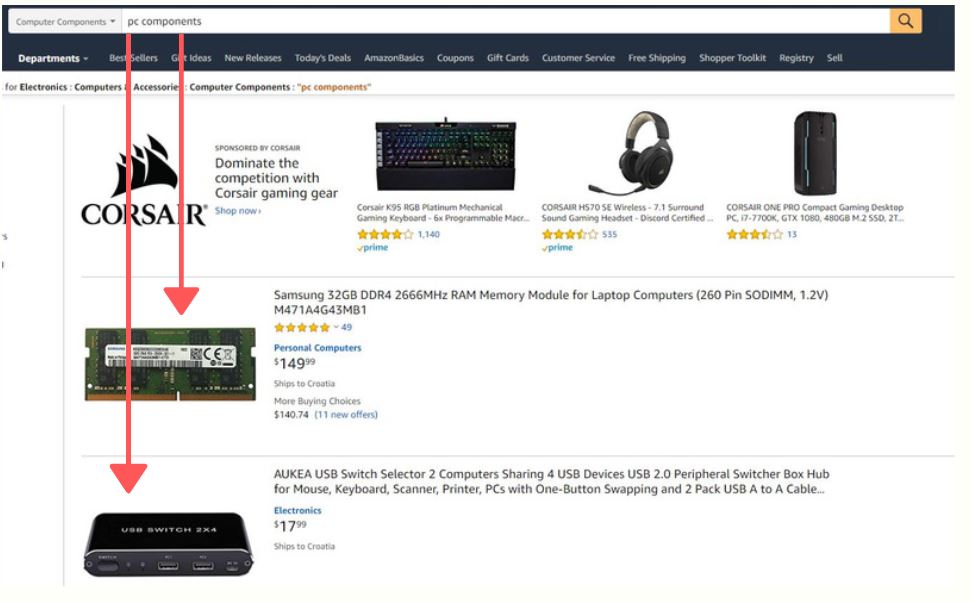Viewport: 971px width, 602px height.
Task: Expand the Samsung RAM rating dropdown arrow
Action: coord(336,327)
